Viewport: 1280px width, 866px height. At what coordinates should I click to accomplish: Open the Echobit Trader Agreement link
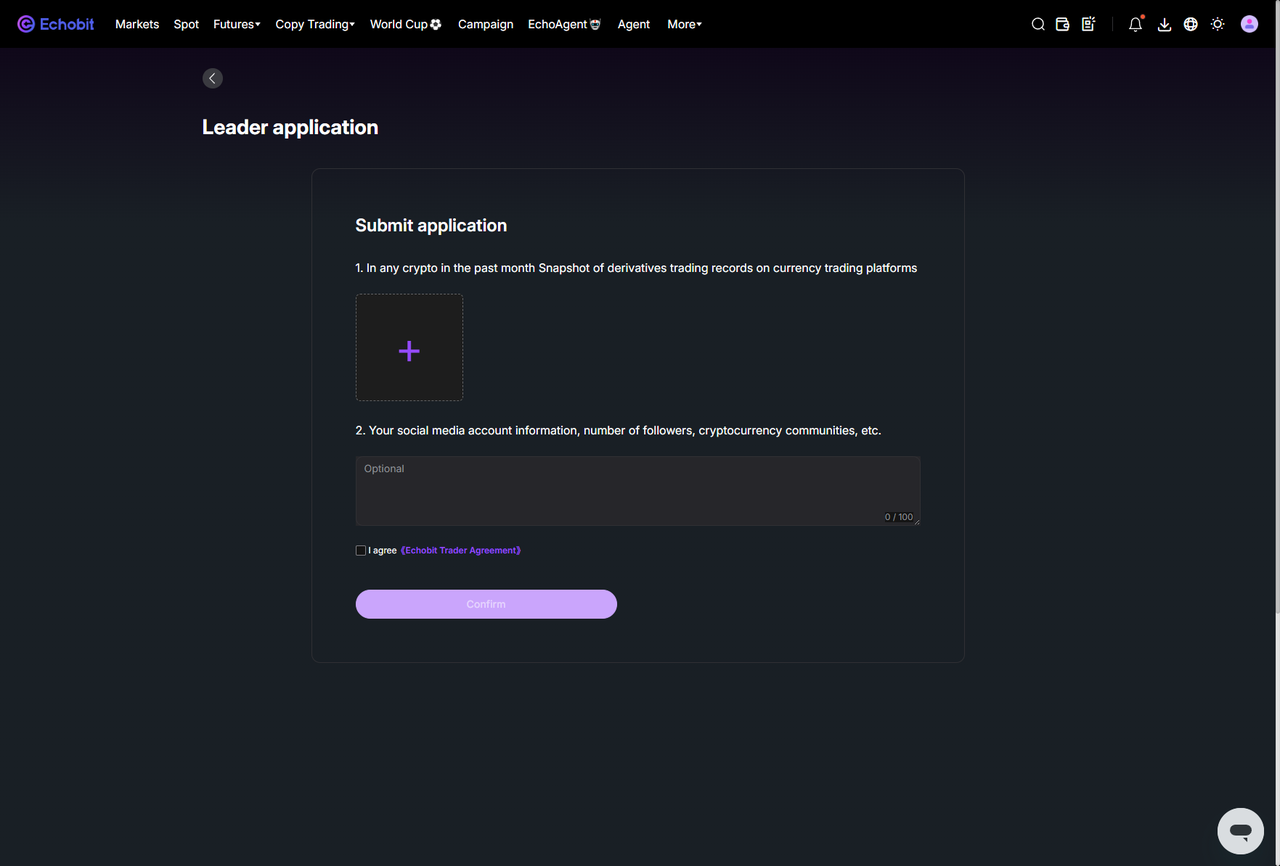pyautogui.click(x=461, y=550)
